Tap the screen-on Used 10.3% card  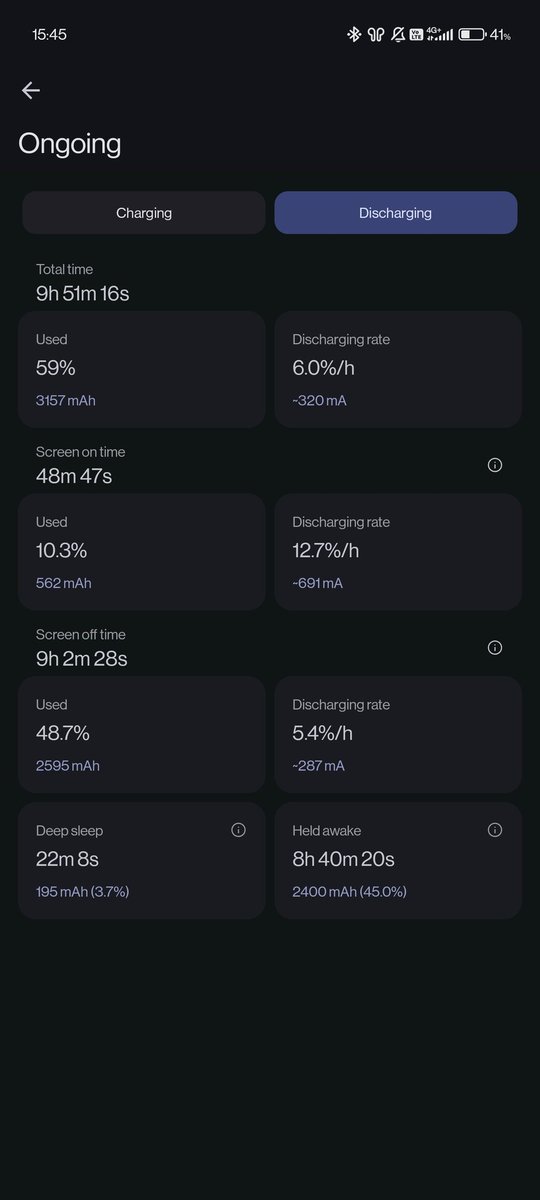(141, 552)
